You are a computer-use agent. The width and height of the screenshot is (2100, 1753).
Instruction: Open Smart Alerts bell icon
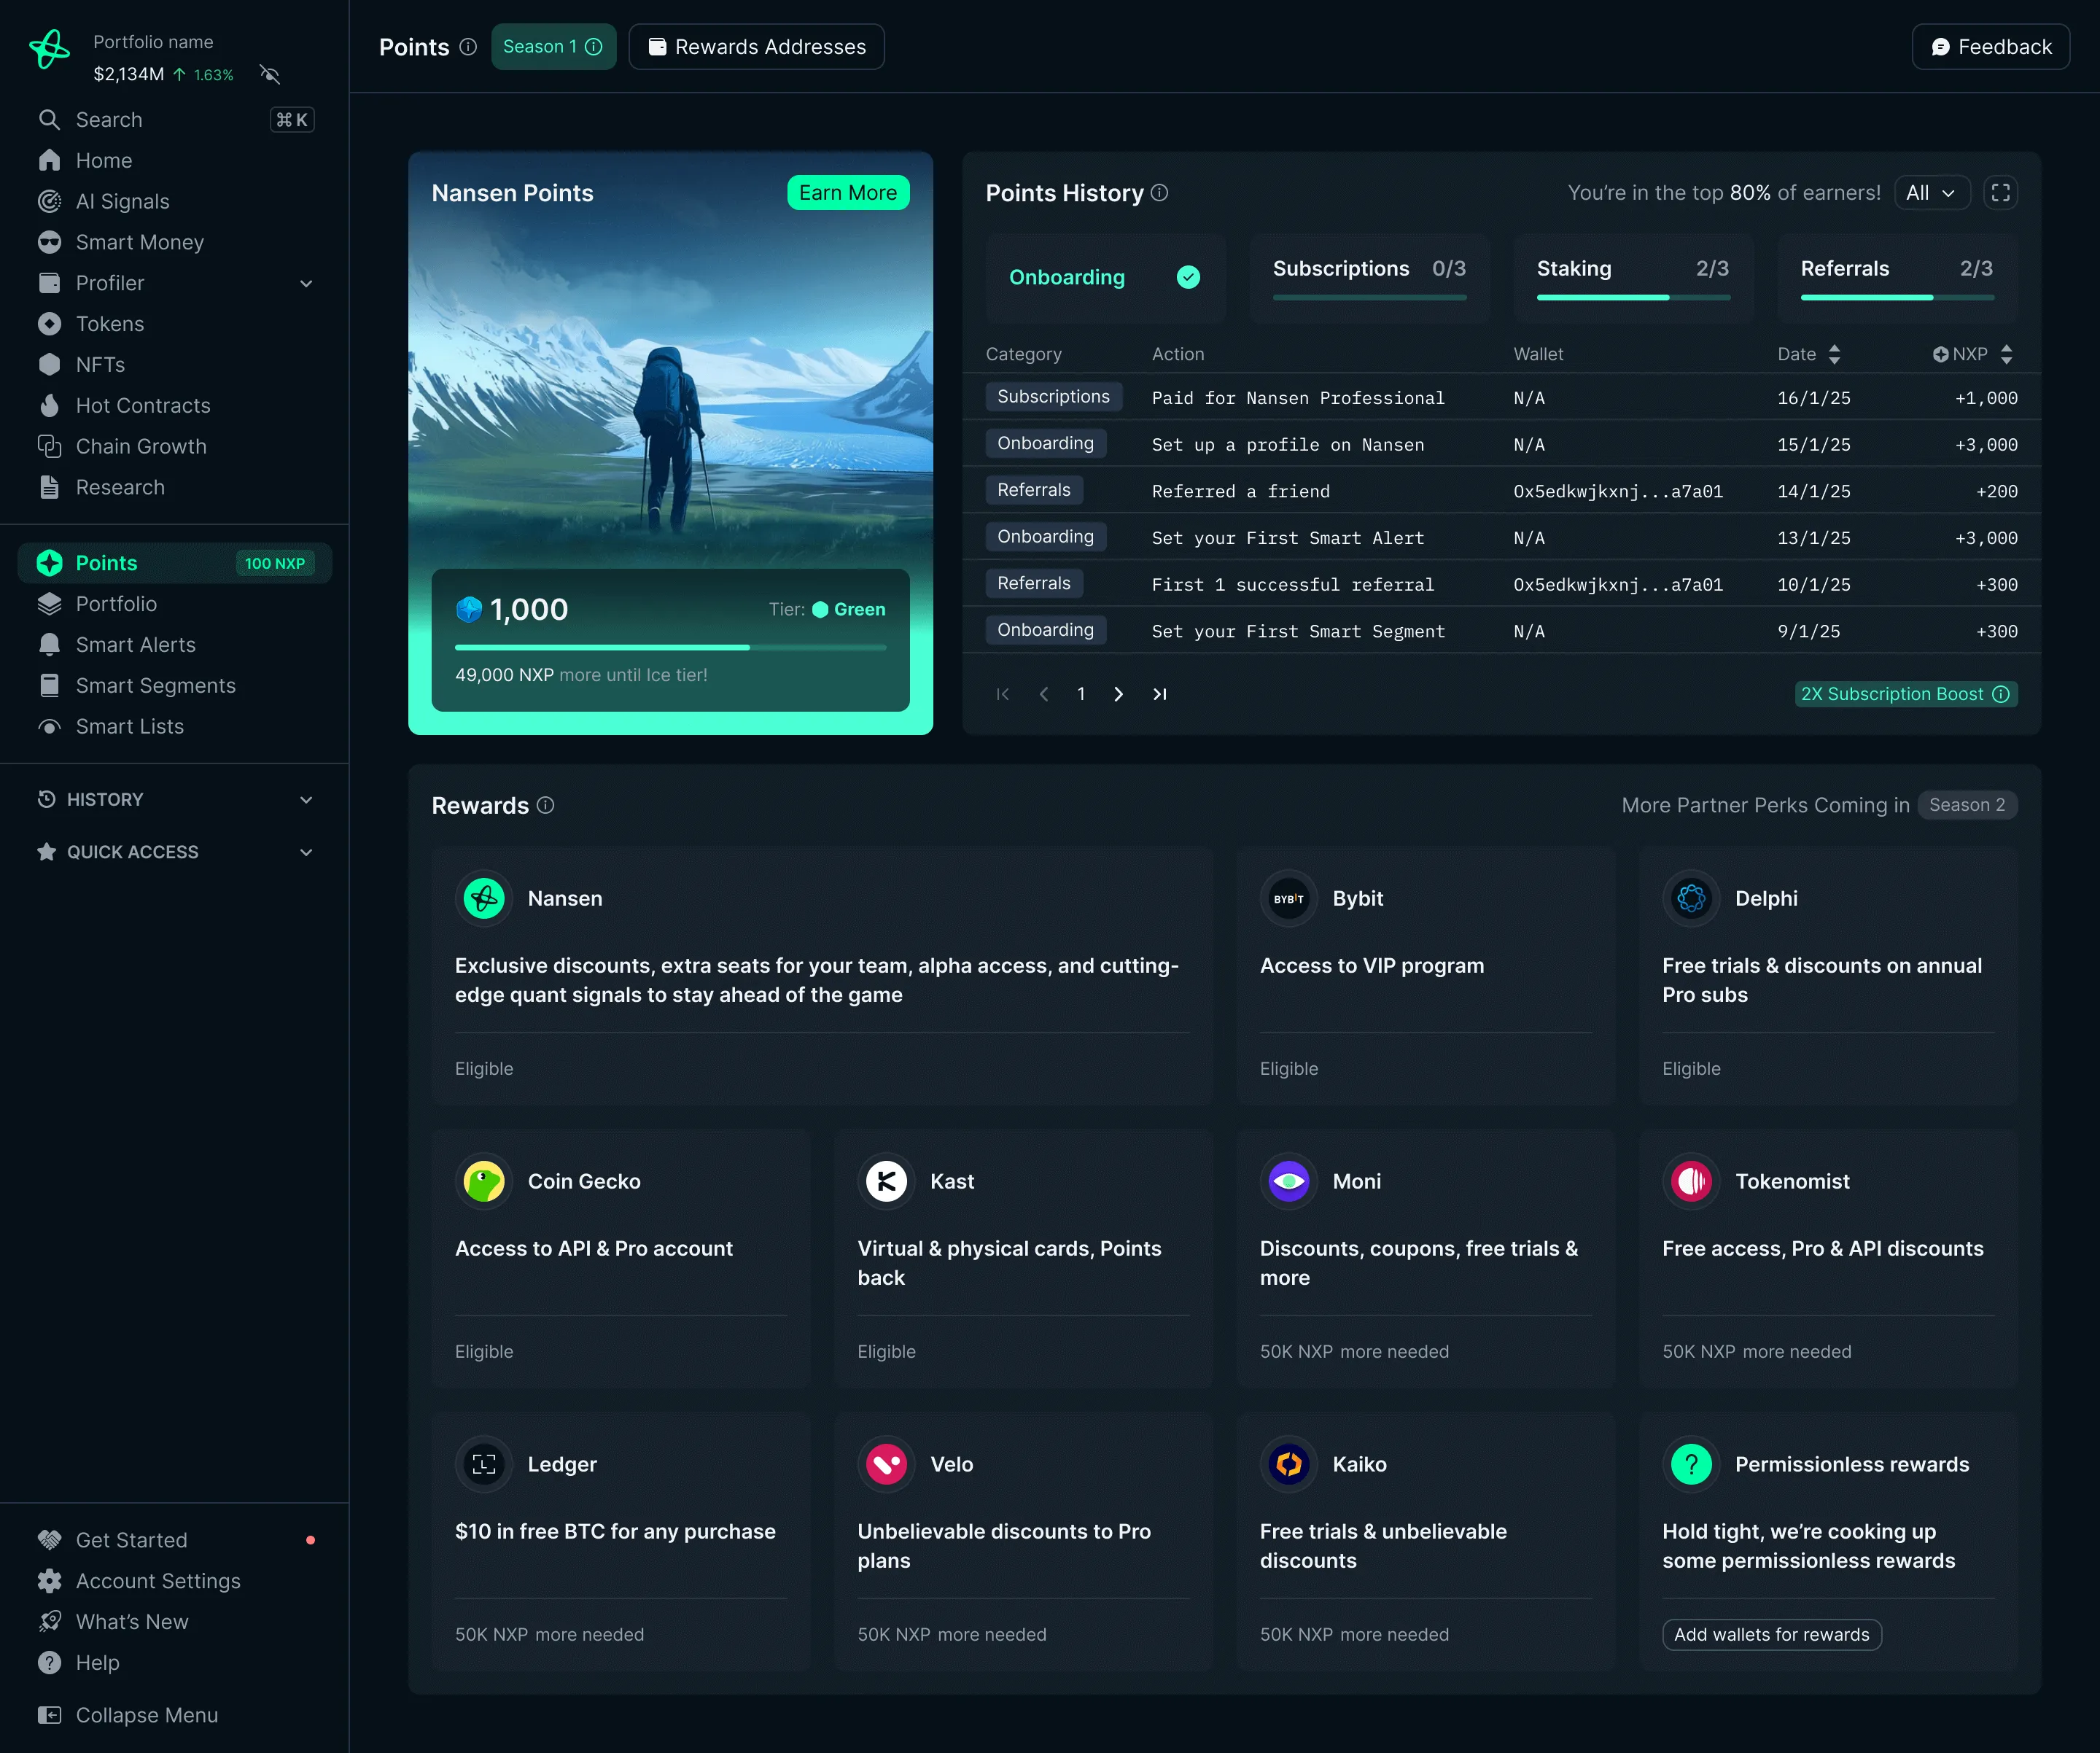pos(49,645)
